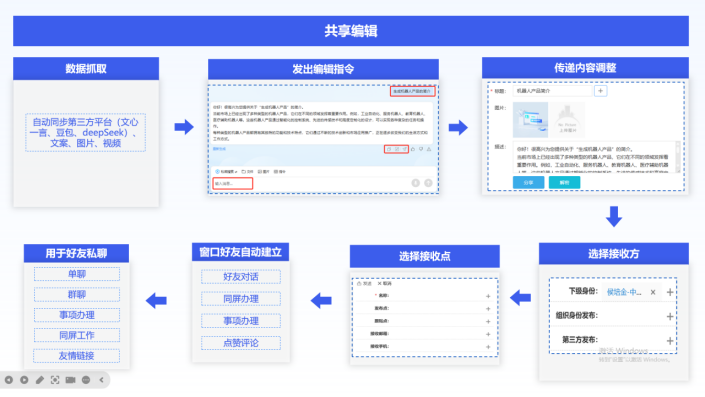Go to the previous slide in slideshow toolbar
This screenshot has height=397, width=705.
click(x=9, y=380)
